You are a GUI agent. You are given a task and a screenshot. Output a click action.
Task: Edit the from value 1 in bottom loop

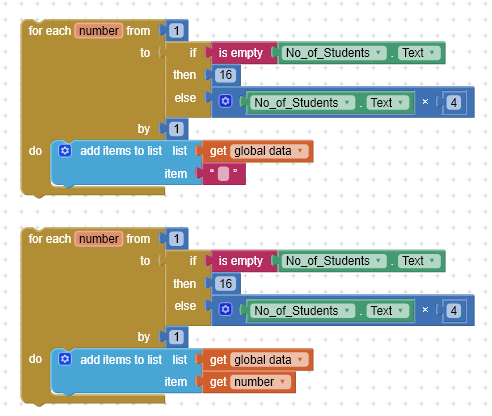176,239
